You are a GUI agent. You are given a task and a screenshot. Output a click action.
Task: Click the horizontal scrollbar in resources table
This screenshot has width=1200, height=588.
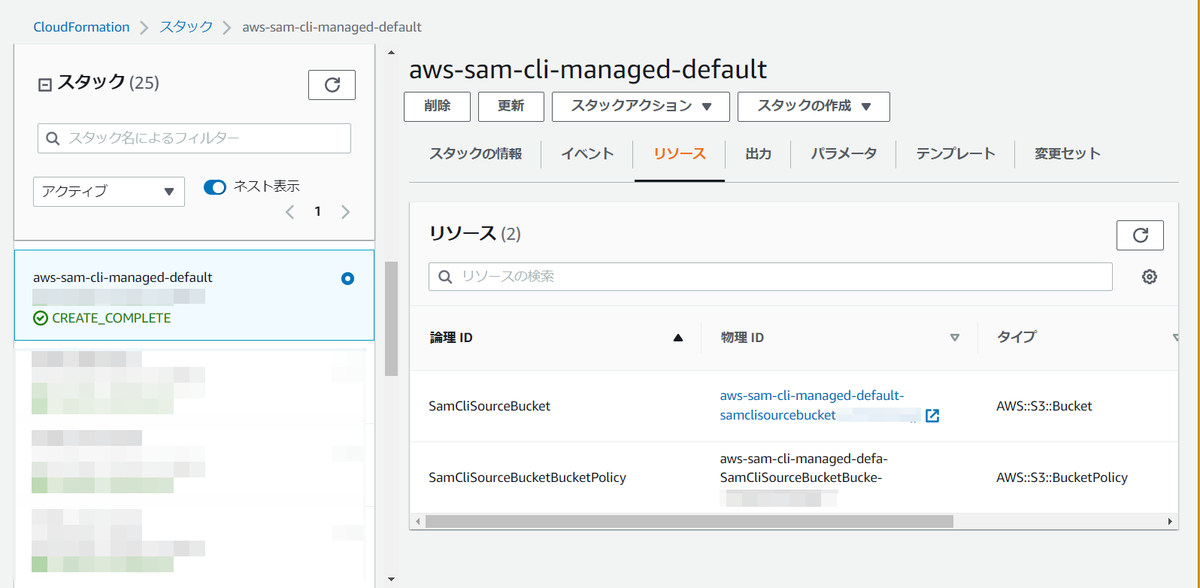tap(689, 521)
